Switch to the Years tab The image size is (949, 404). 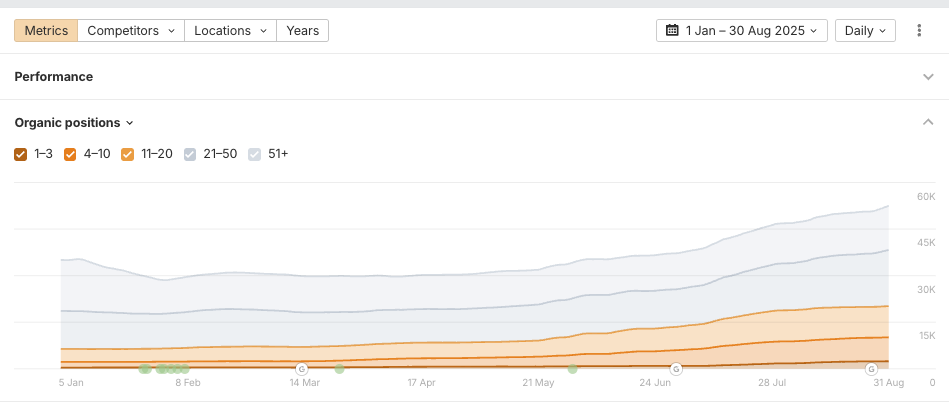pos(302,31)
